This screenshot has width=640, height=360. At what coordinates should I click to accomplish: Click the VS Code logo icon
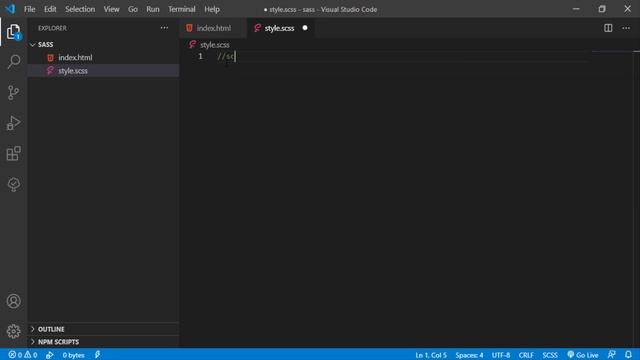10,9
